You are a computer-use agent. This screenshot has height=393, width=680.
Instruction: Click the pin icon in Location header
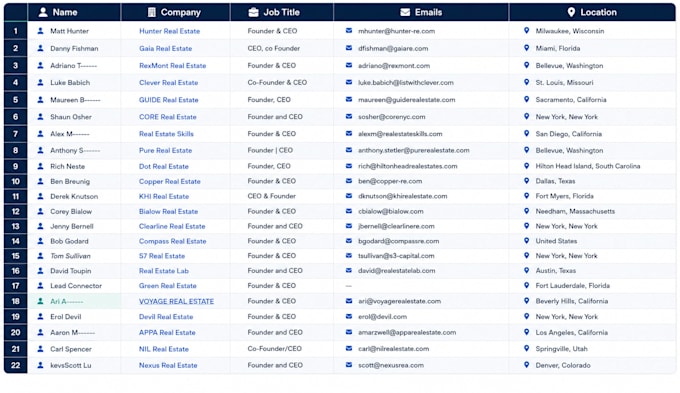(571, 12)
